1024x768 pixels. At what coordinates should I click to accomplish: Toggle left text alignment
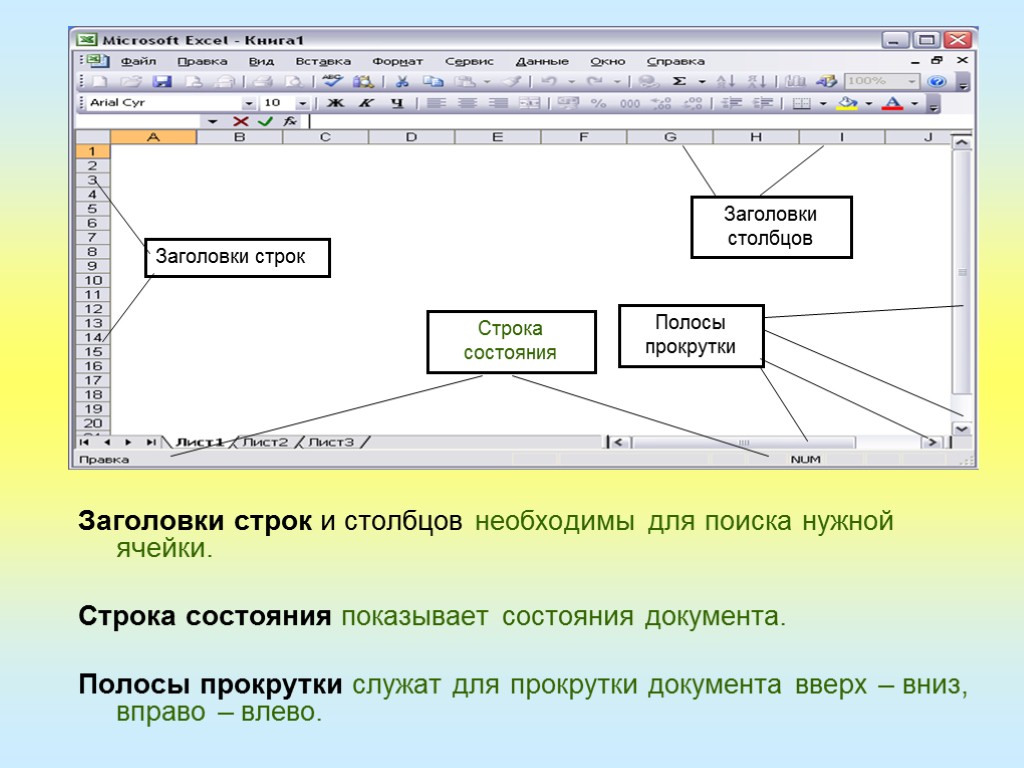point(436,103)
